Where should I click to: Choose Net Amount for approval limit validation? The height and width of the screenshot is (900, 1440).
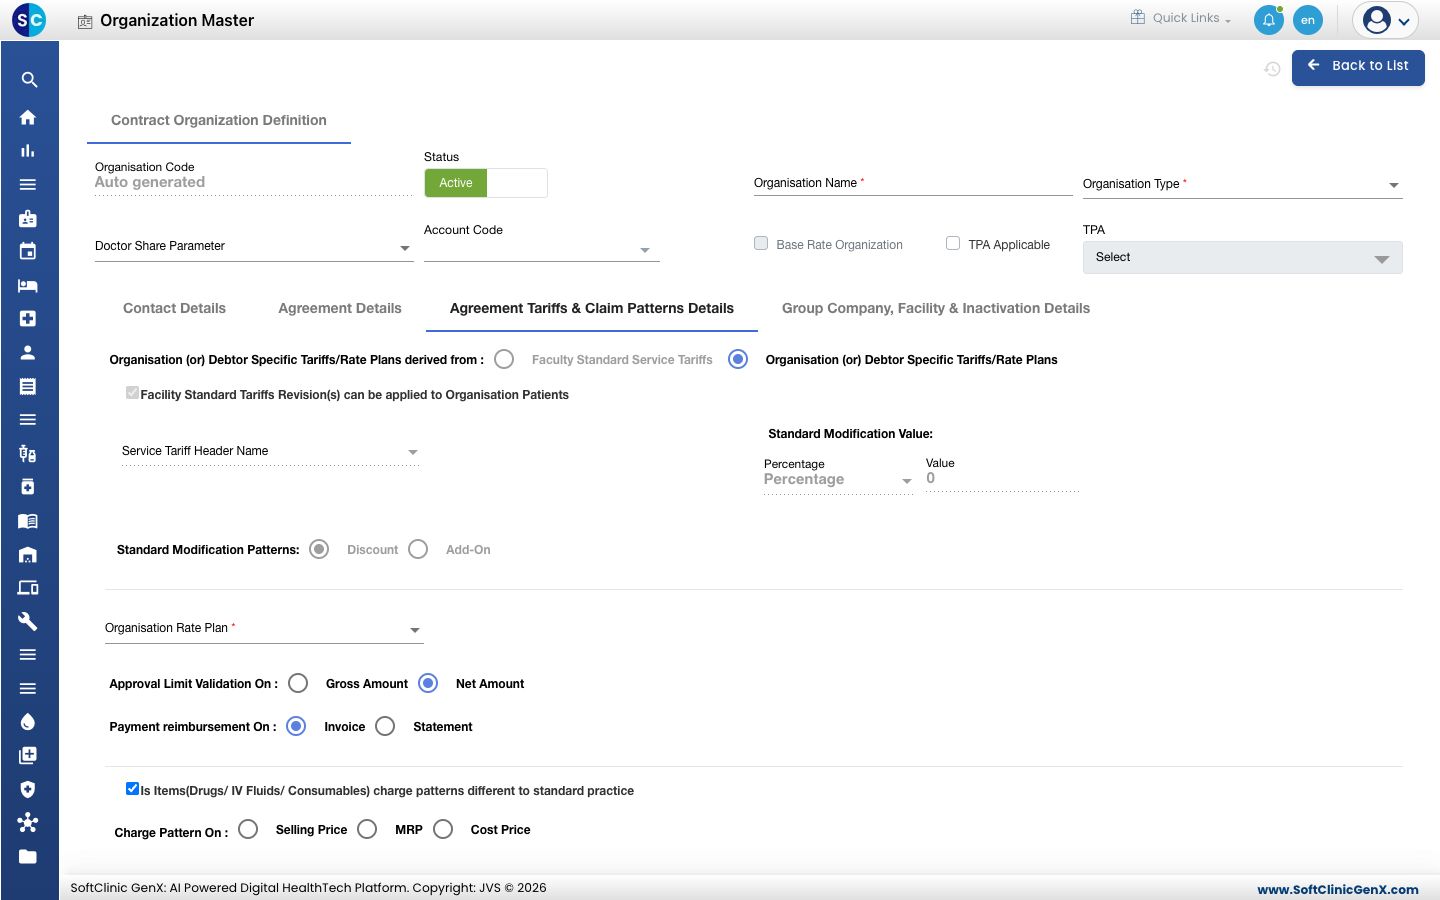428,683
